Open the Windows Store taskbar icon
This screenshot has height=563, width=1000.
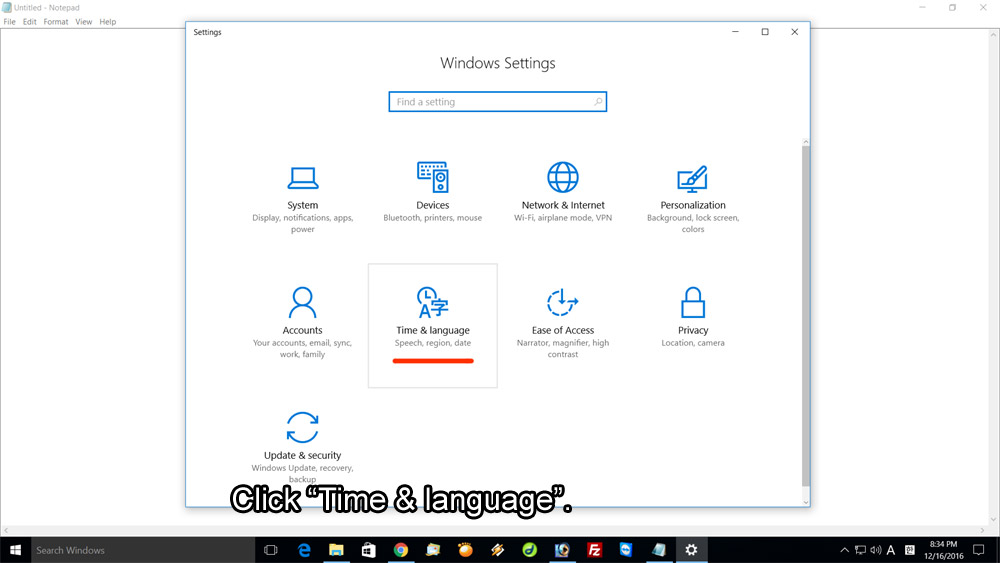369,550
